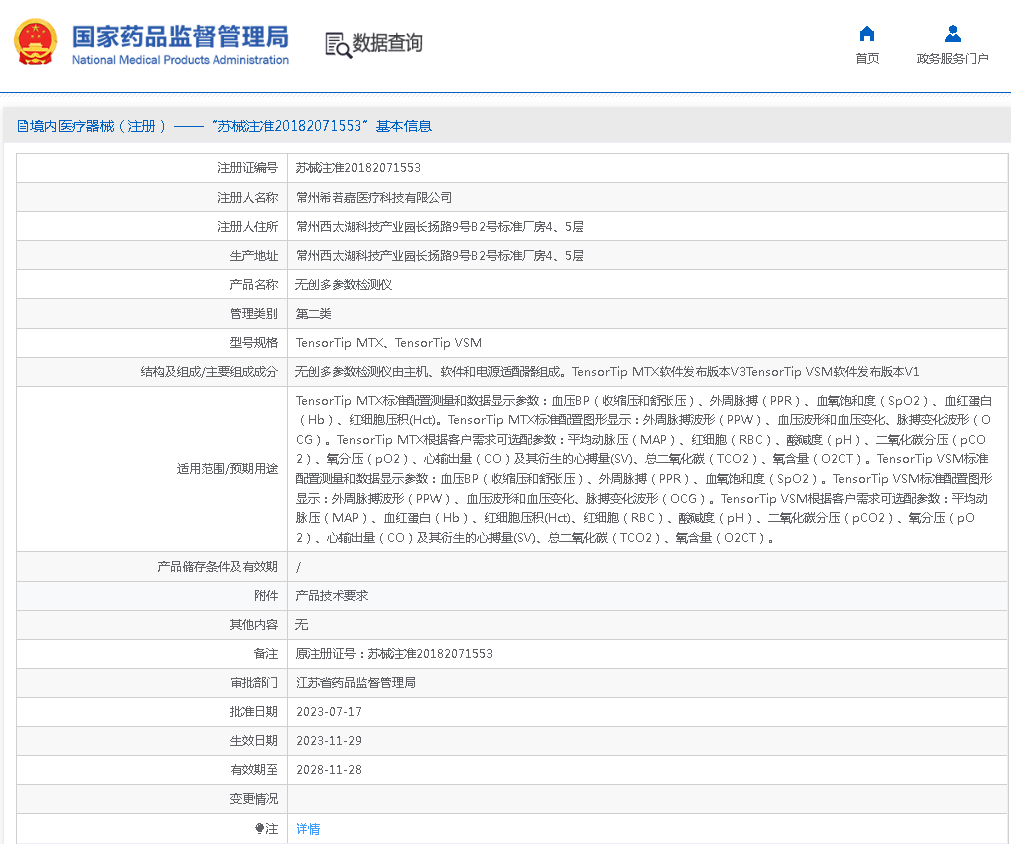This screenshot has width=1011, height=844.
Task: Click registrant name 常州希若嘉医疗科技有限公司
Action: [374, 197]
